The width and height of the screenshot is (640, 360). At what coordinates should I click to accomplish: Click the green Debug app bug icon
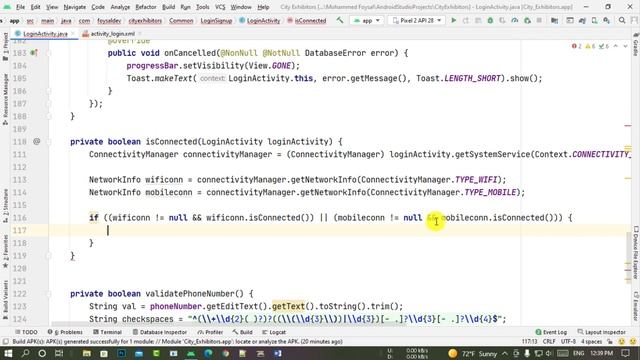click(490, 20)
